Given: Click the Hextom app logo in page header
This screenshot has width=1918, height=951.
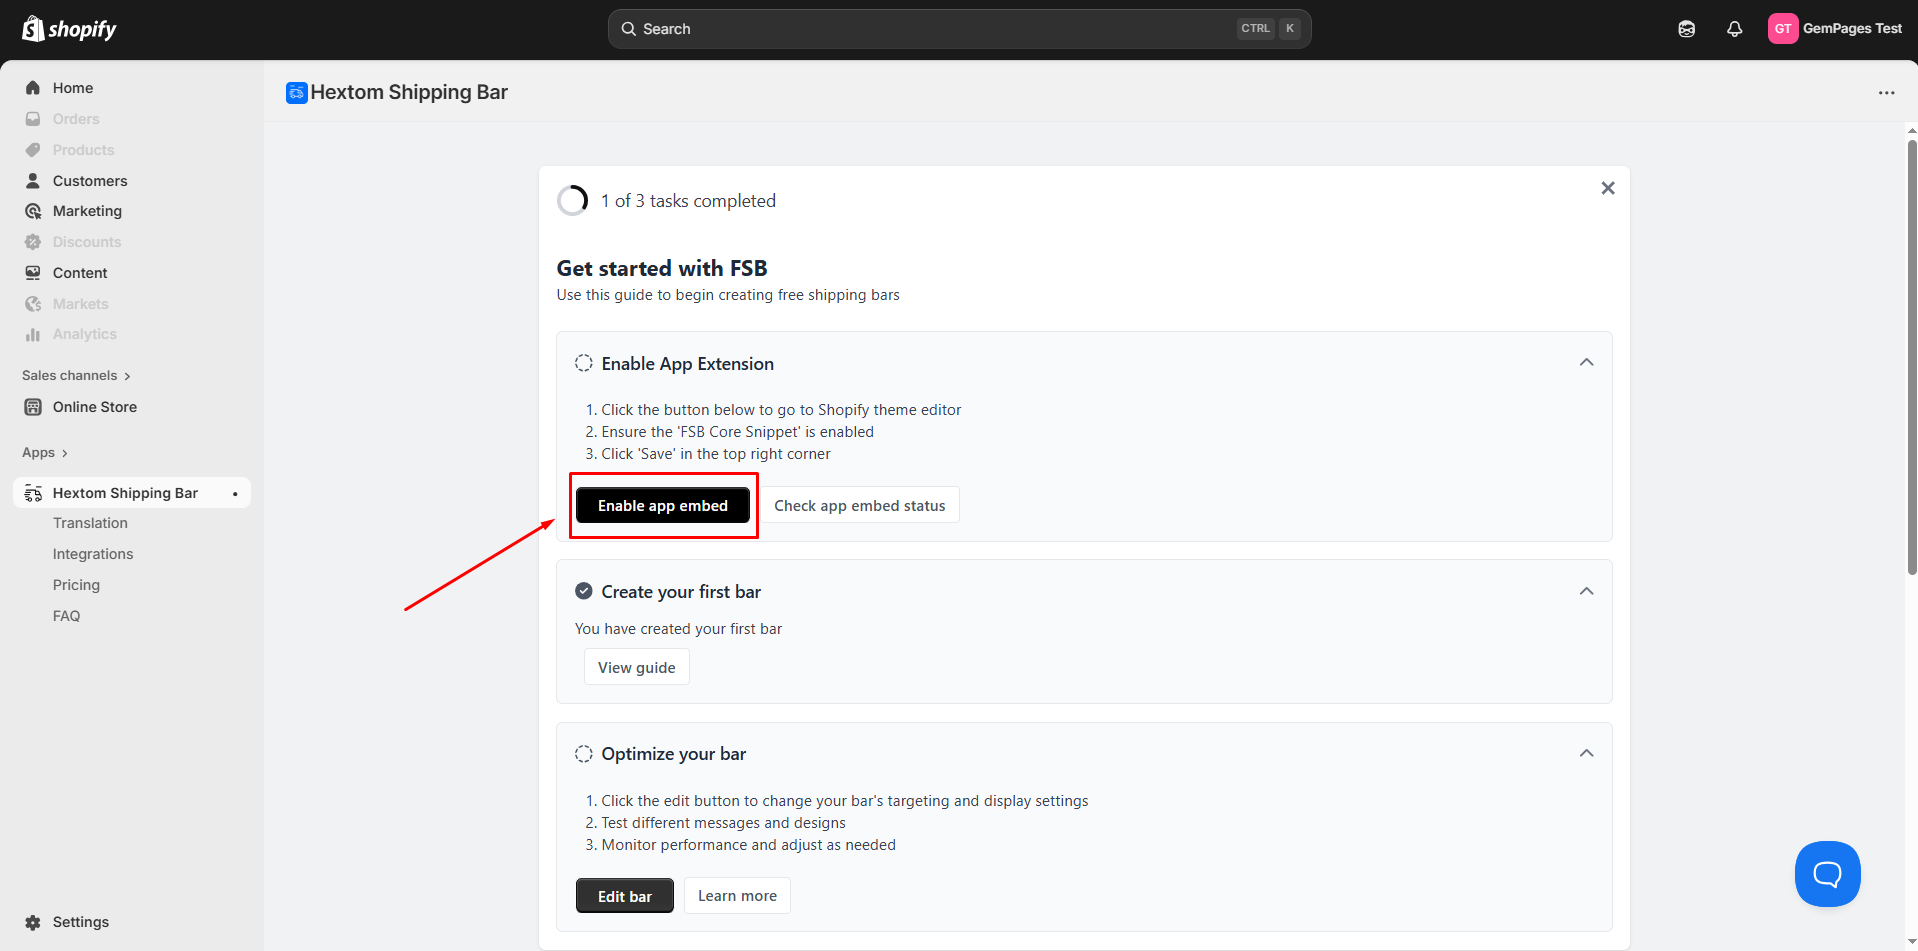Looking at the screenshot, I should pyautogui.click(x=297, y=93).
